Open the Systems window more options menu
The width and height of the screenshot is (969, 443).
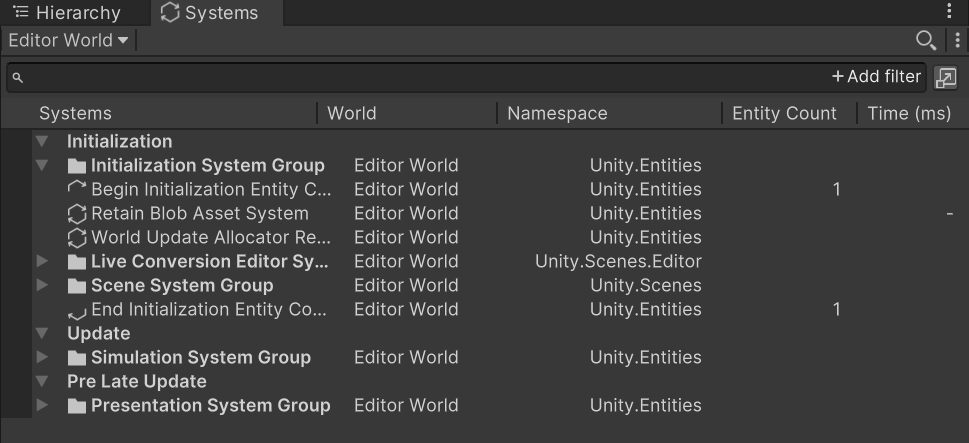(x=958, y=41)
